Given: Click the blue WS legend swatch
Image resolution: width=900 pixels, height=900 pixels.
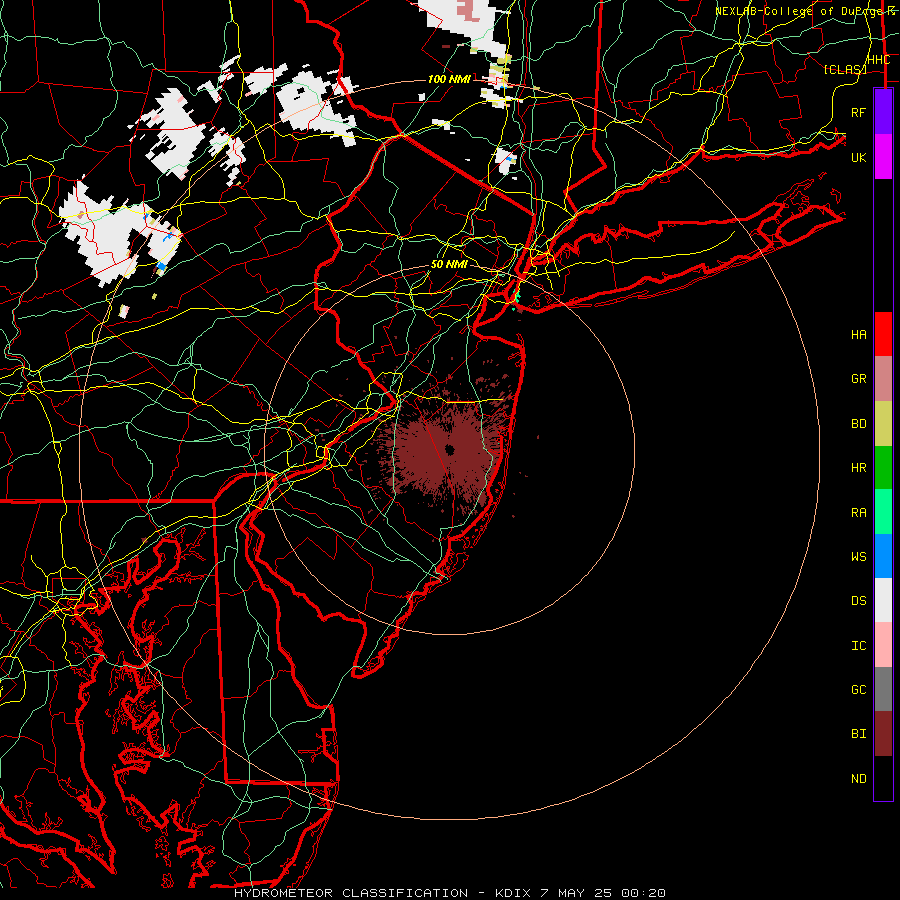Looking at the screenshot, I should pyautogui.click(x=883, y=556).
